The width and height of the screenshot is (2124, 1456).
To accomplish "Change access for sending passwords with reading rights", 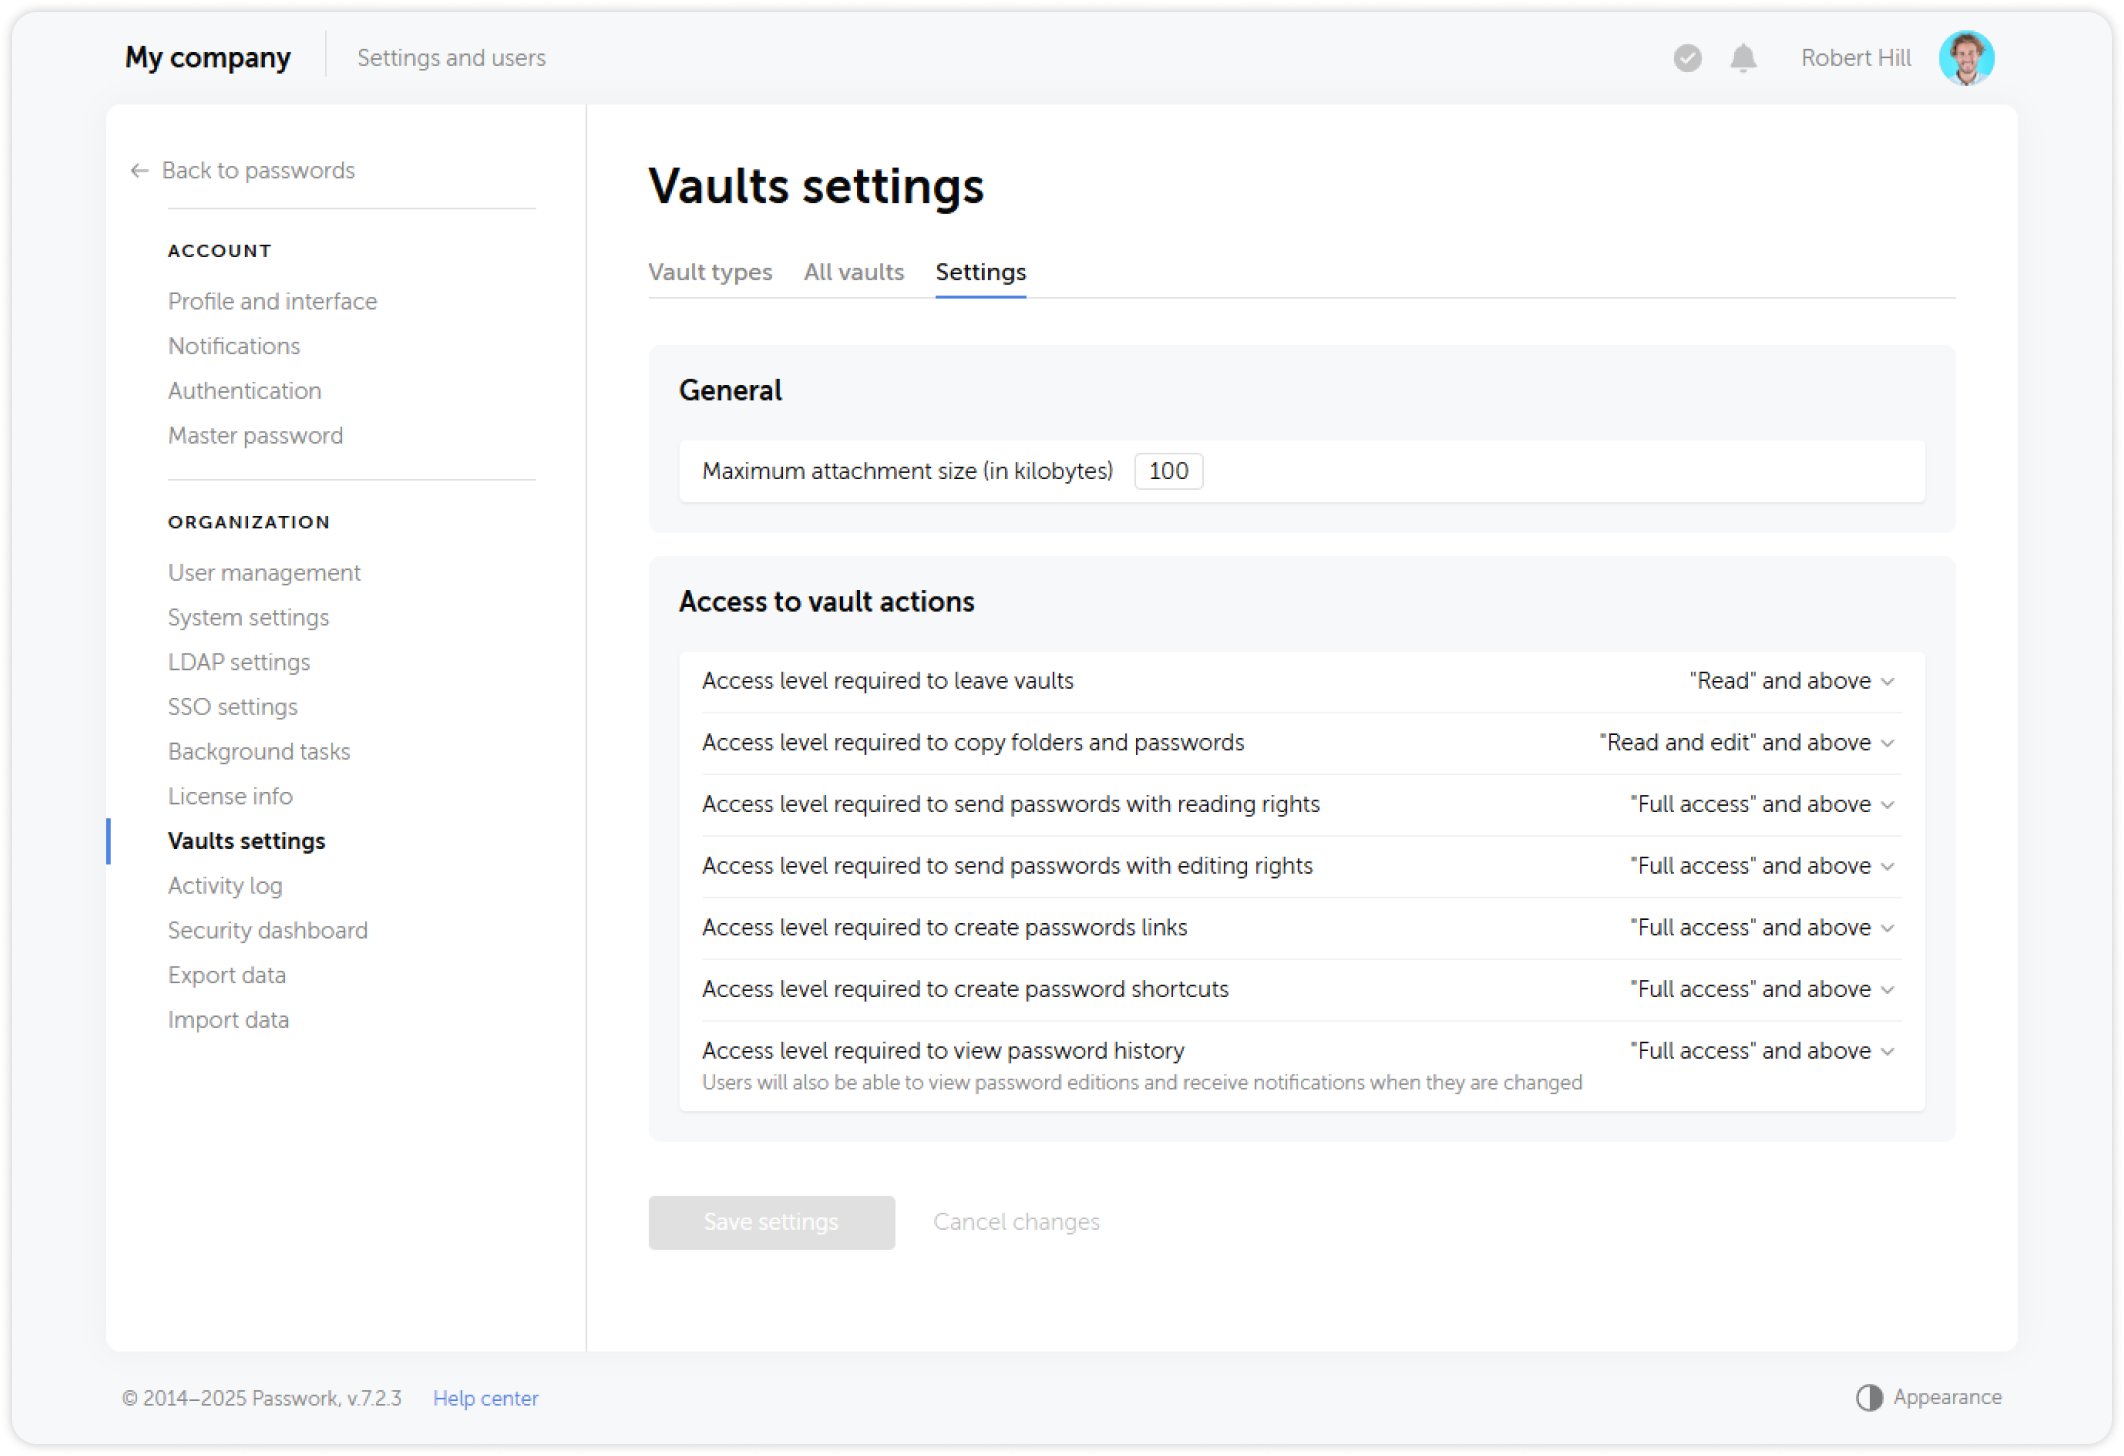I will coord(1761,804).
